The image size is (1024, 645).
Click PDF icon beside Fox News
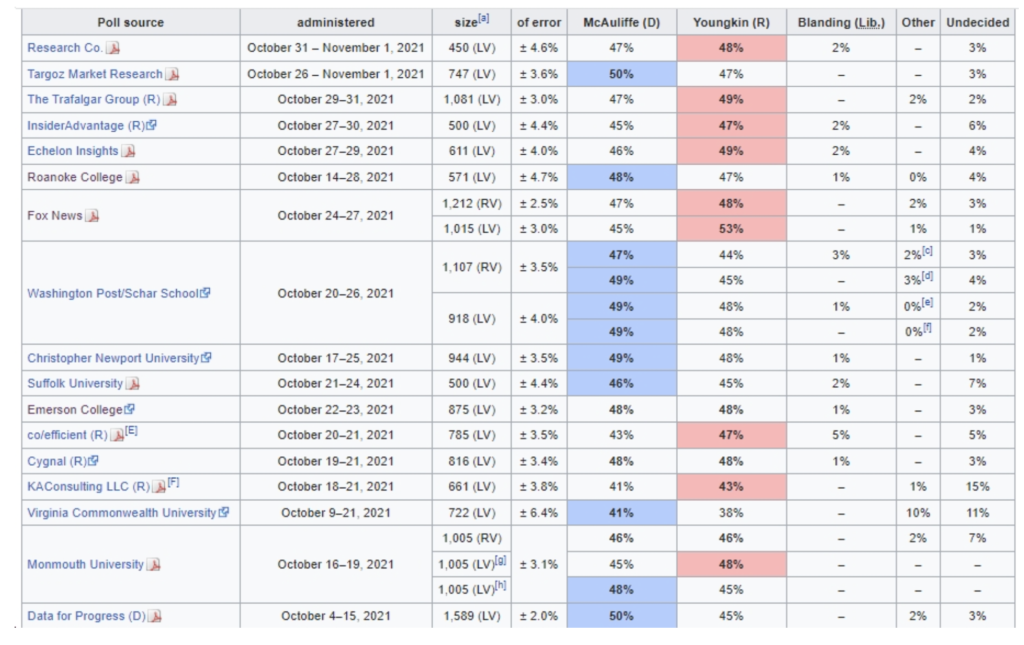click(92, 216)
